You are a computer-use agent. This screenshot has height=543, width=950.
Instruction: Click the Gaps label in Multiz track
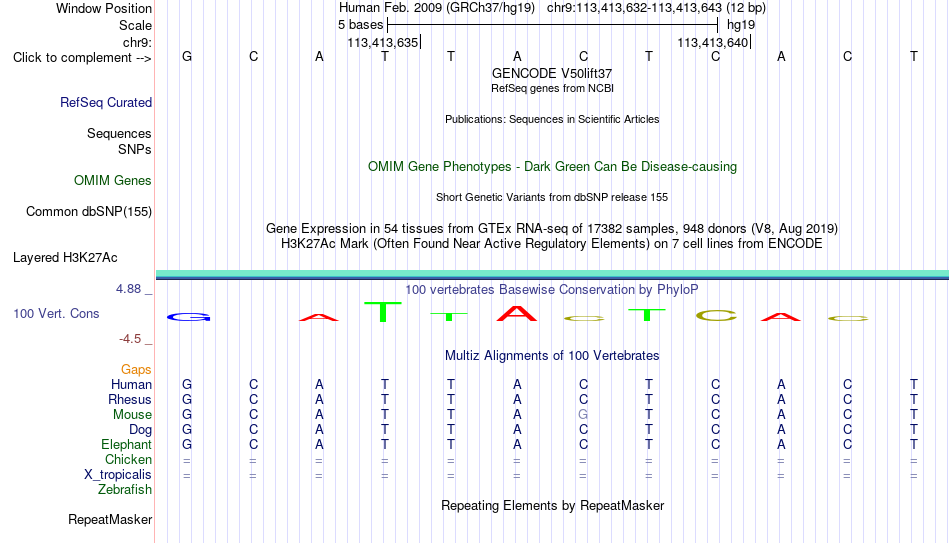coord(136,370)
